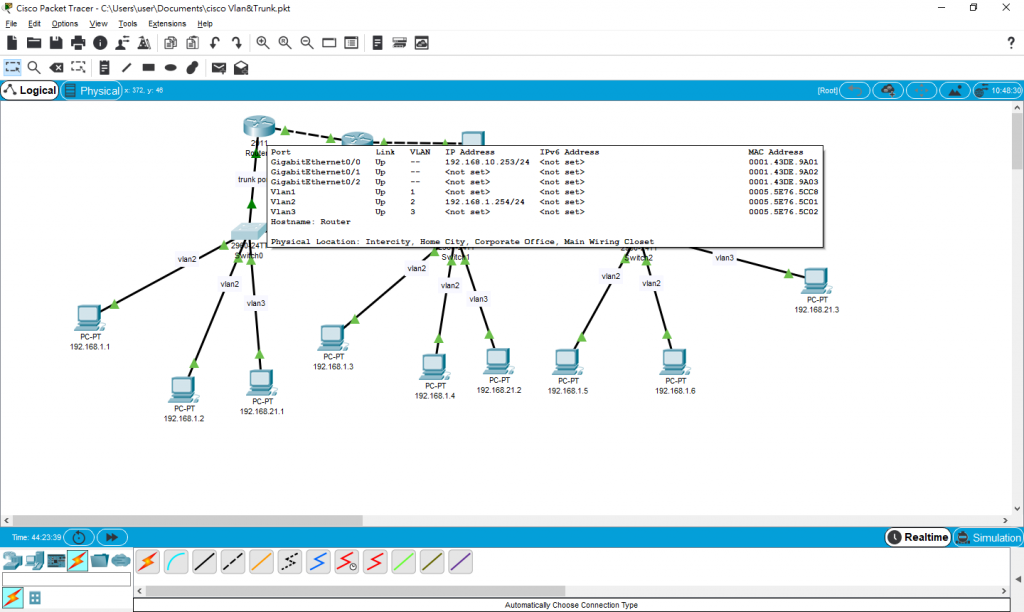The height and width of the screenshot is (612, 1024).
Task: Reset workspace zoom level
Action: 285,43
